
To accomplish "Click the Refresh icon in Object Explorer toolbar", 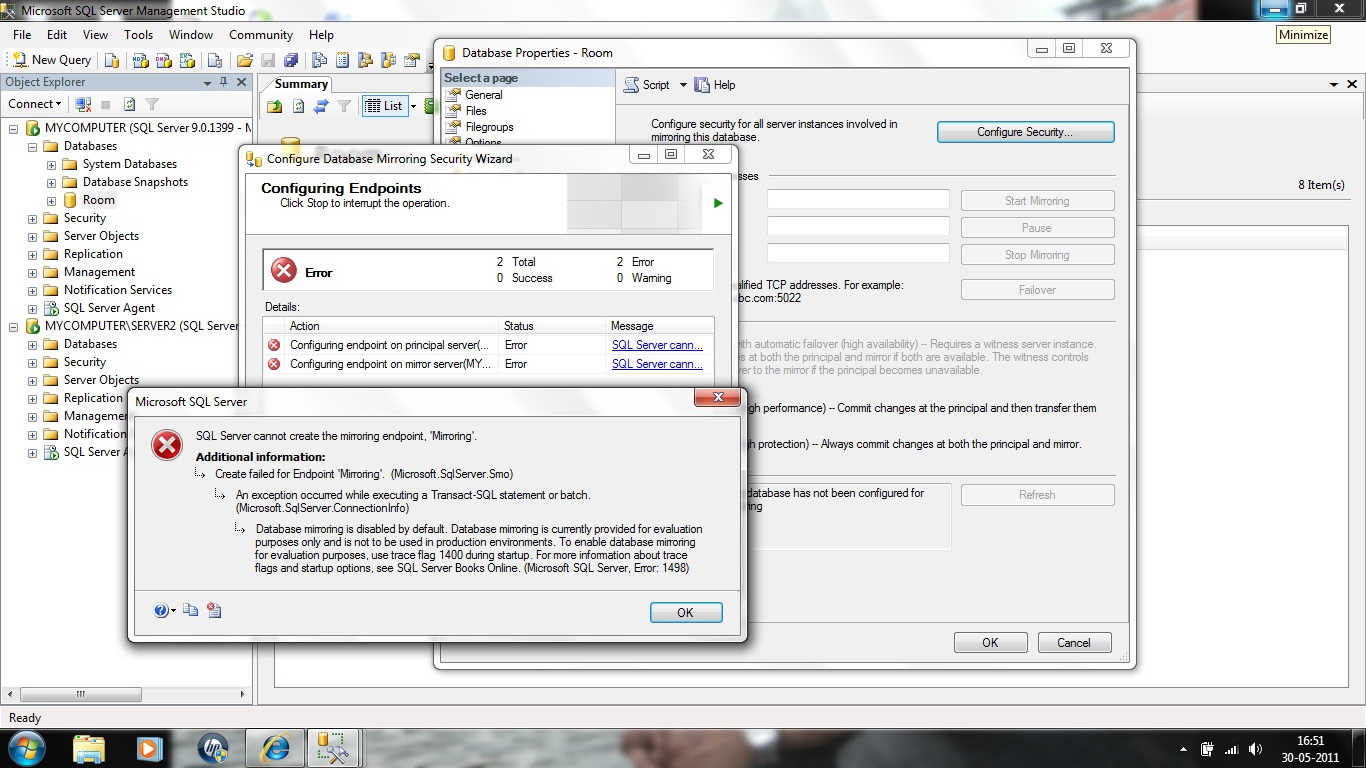I will coord(129,104).
